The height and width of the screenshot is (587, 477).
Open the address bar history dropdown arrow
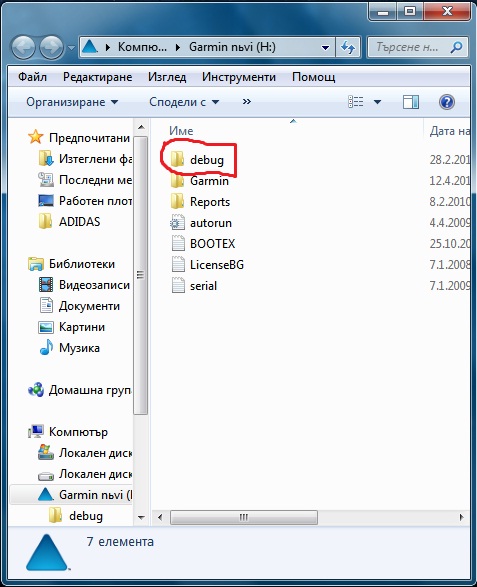[325, 47]
